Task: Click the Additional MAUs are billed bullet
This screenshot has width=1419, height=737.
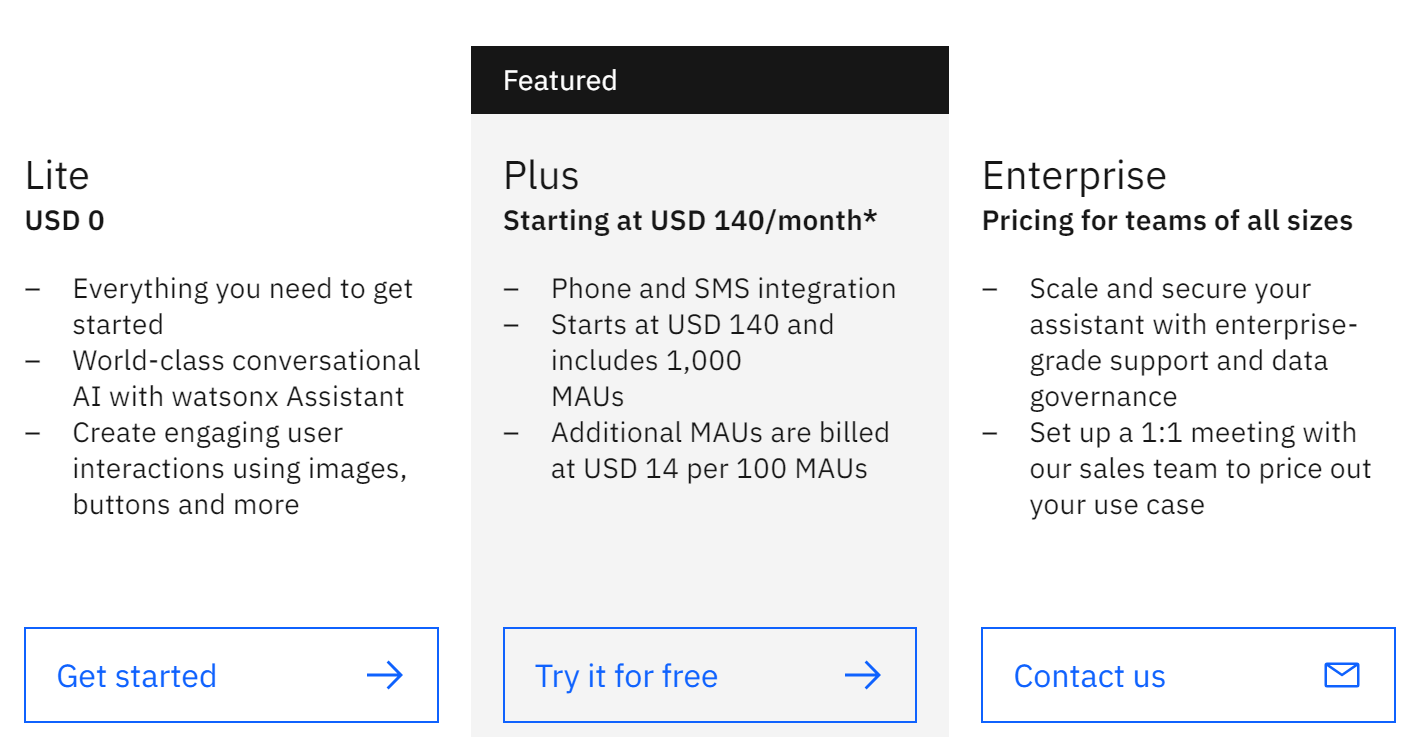Action: pos(720,451)
